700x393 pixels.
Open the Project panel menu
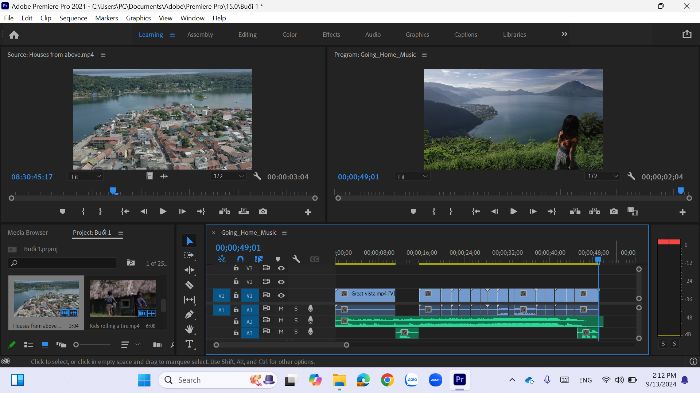pos(120,233)
